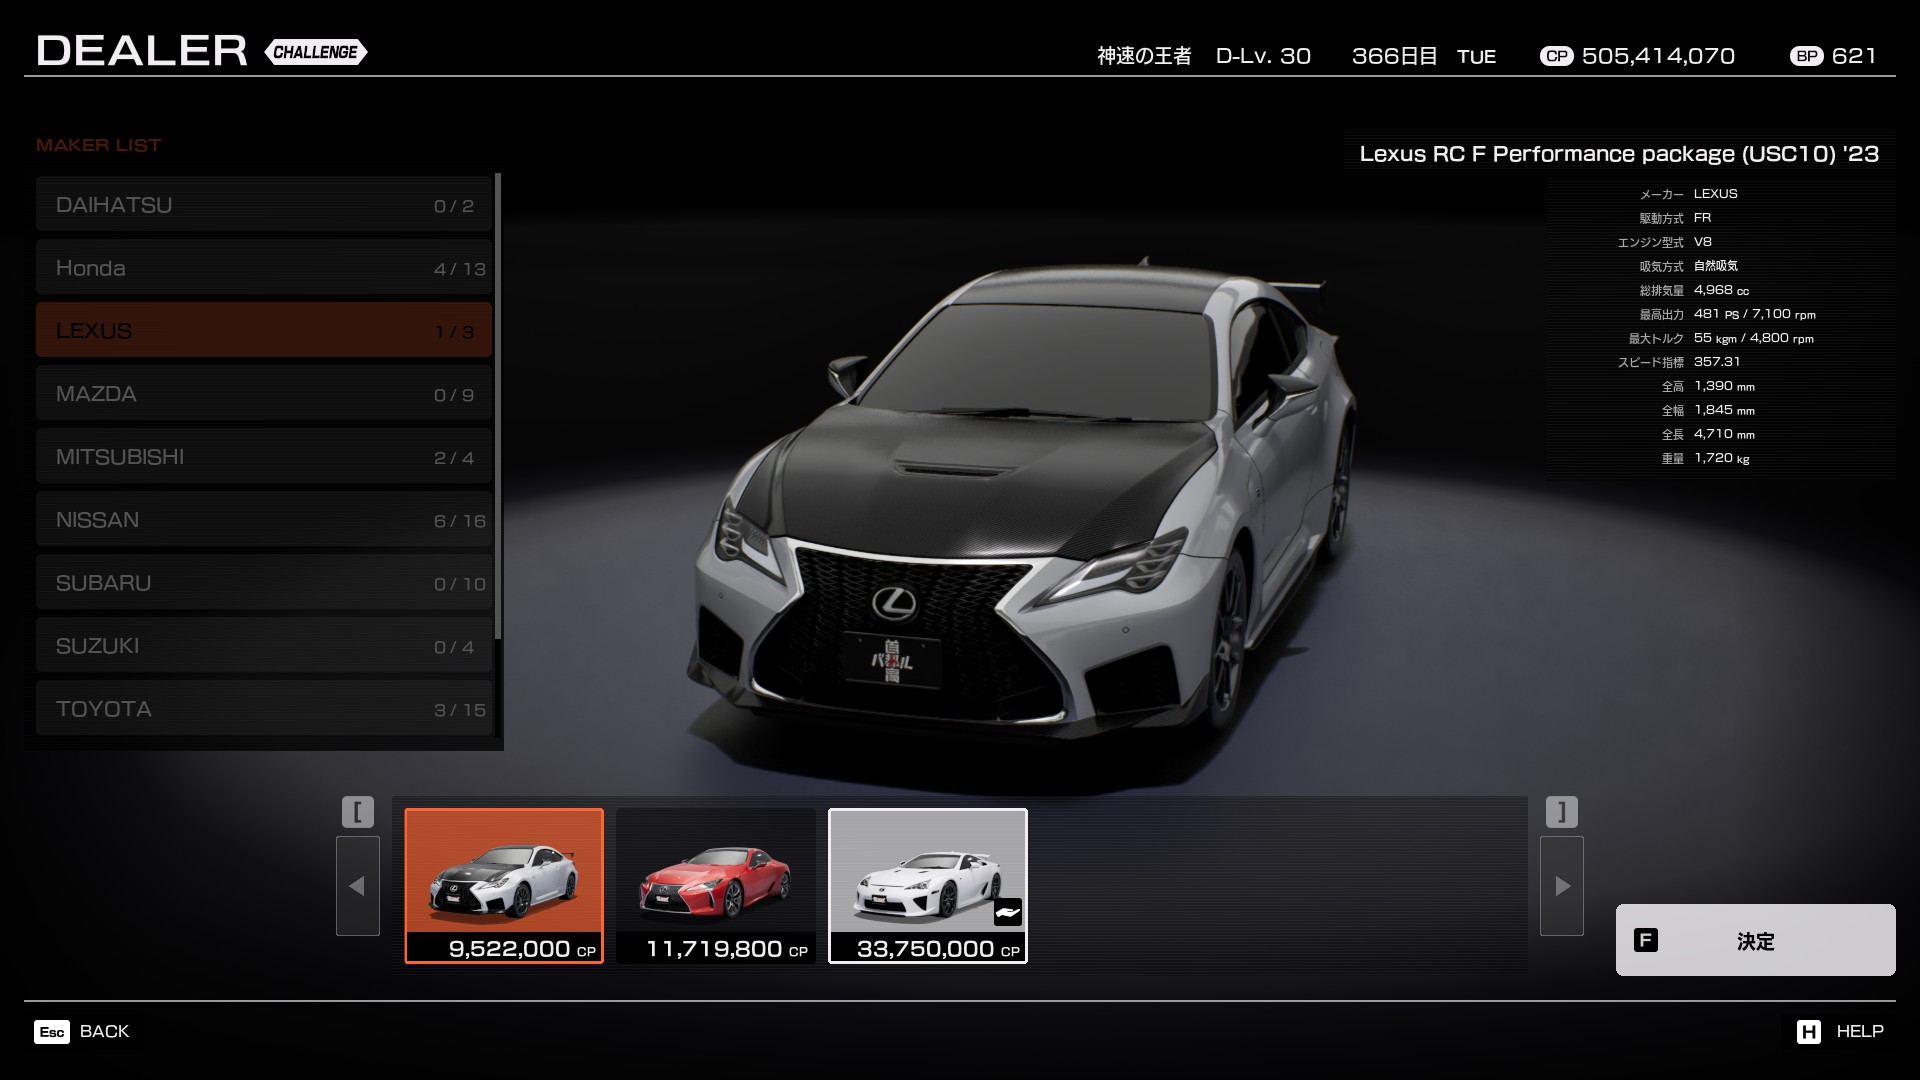The image size is (1920, 1080).
Task: Go BACK to previous screen
Action: [104, 1032]
